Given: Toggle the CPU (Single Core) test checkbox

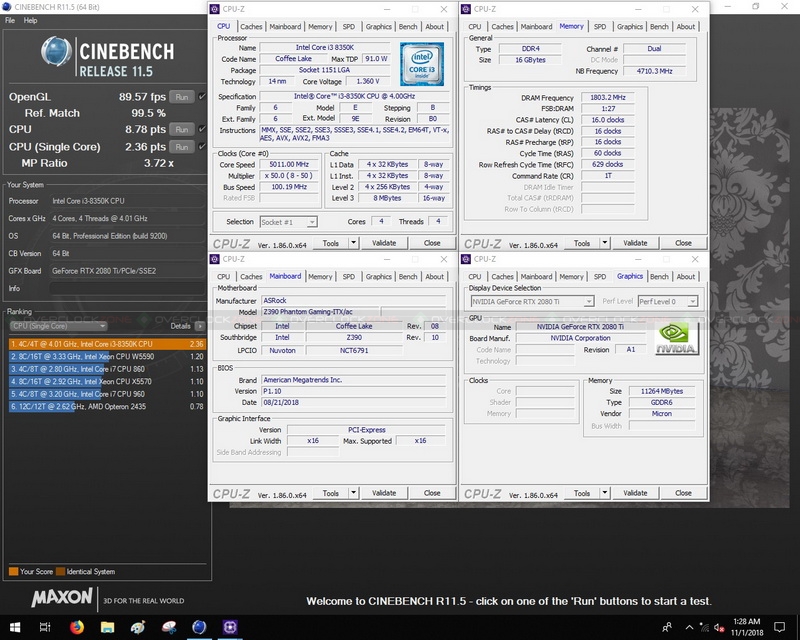Looking at the screenshot, I should (202, 146).
